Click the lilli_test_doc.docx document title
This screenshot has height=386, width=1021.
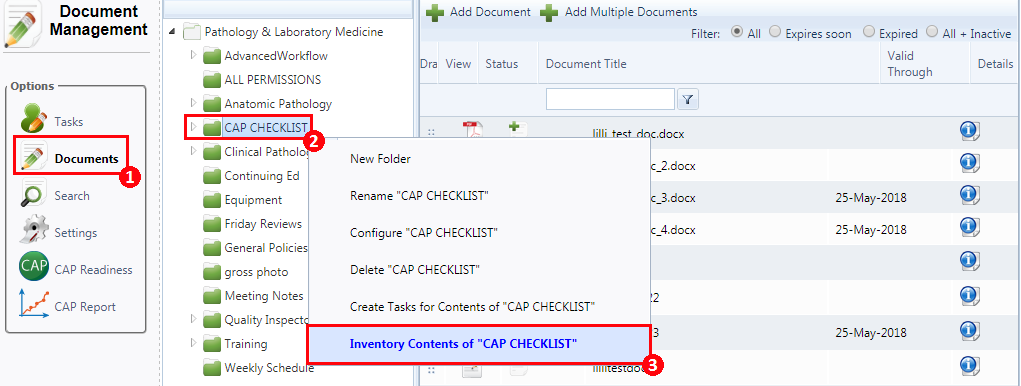pos(638,134)
